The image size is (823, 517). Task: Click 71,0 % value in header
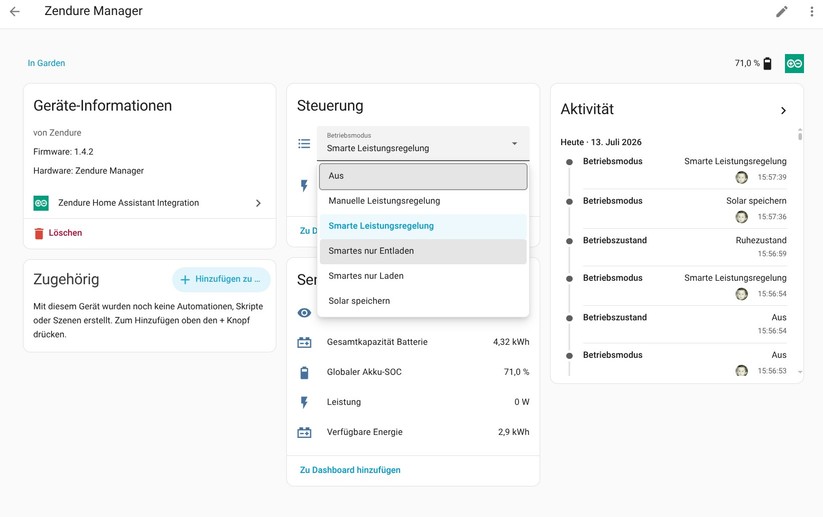pyautogui.click(x=747, y=63)
